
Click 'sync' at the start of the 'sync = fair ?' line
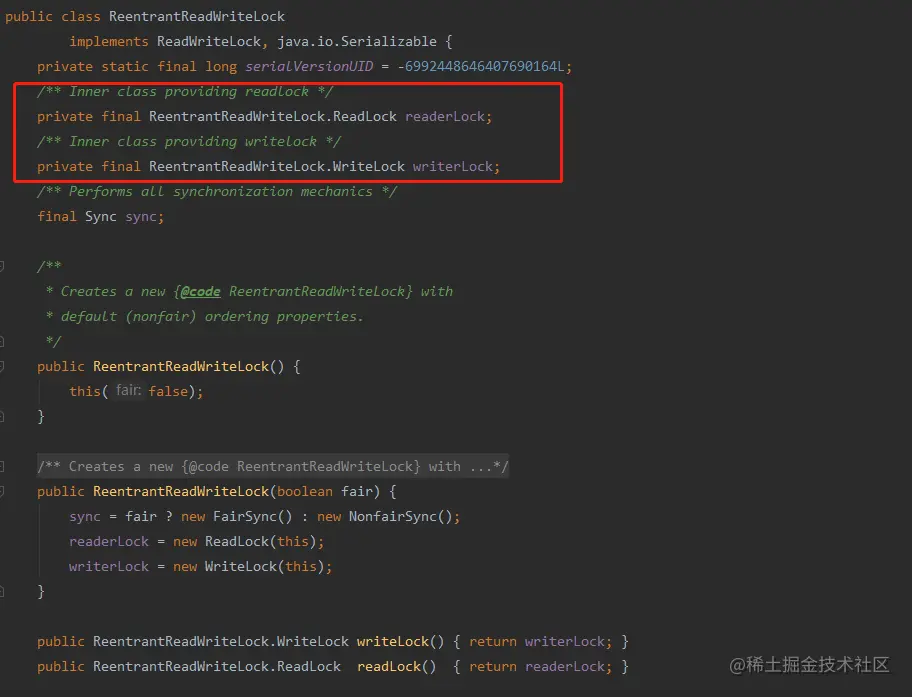coord(85,516)
